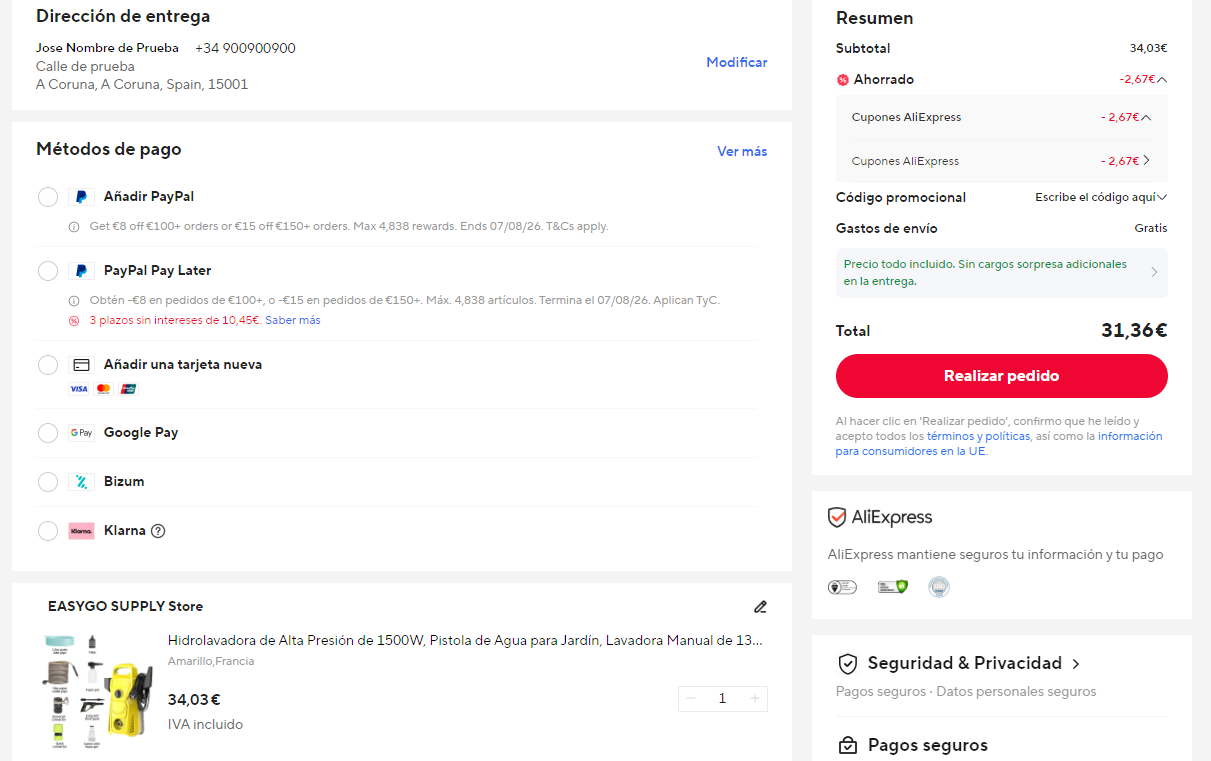Select the Klarna radio button
The width and height of the screenshot is (1211, 761).
coord(48,531)
